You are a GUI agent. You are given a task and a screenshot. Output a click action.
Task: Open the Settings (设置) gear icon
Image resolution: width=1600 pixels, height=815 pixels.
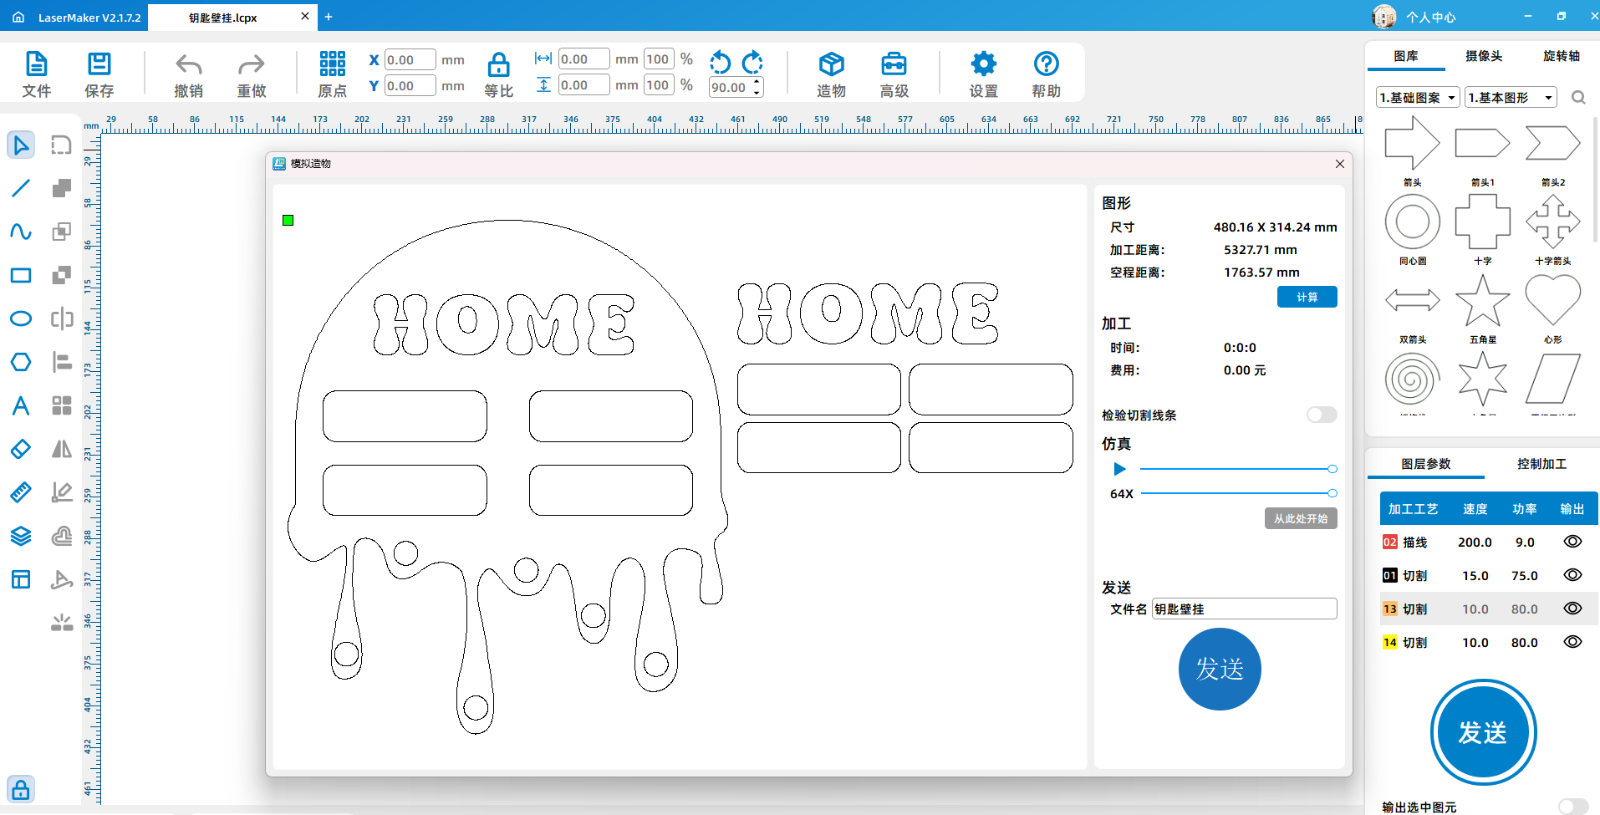pos(983,75)
